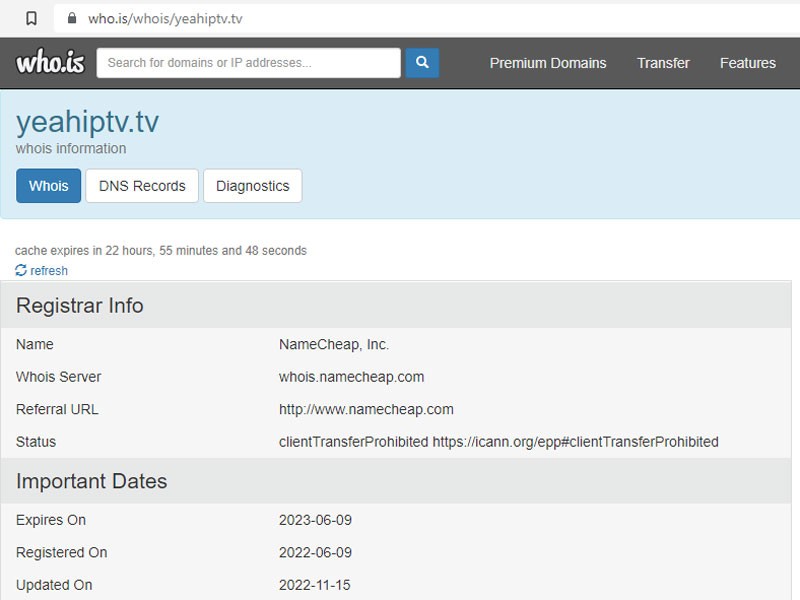Switch to the Diagnostics tab
Image resolution: width=800 pixels, height=600 pixels.
[x=253, y=186]
